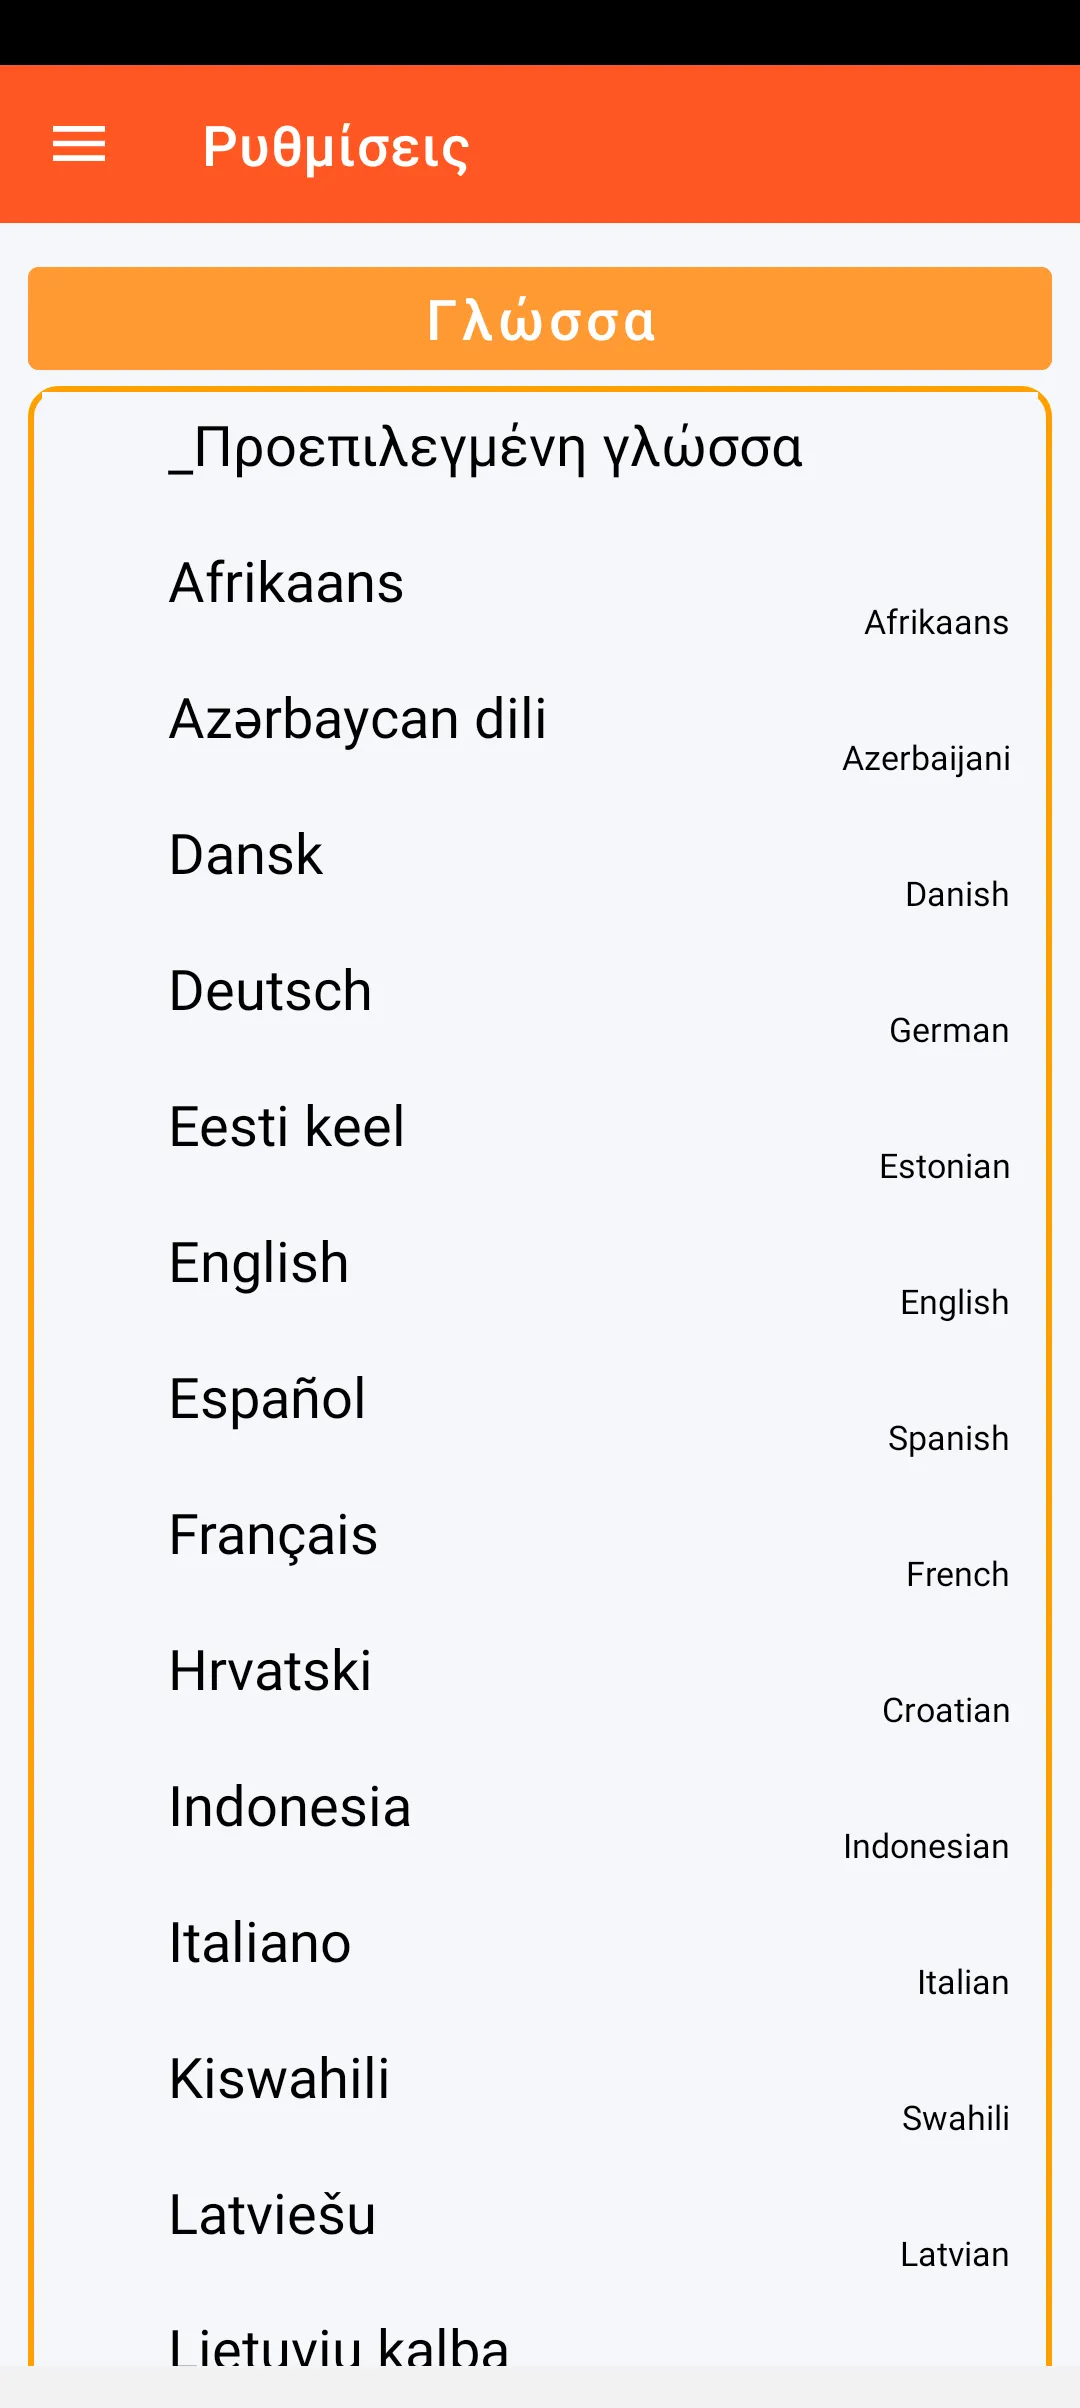Image resolution: width=1080 pixels, height=2408 pixels.
Task: Tap the Γλώσσα language header button
Action: coord(540,319)
